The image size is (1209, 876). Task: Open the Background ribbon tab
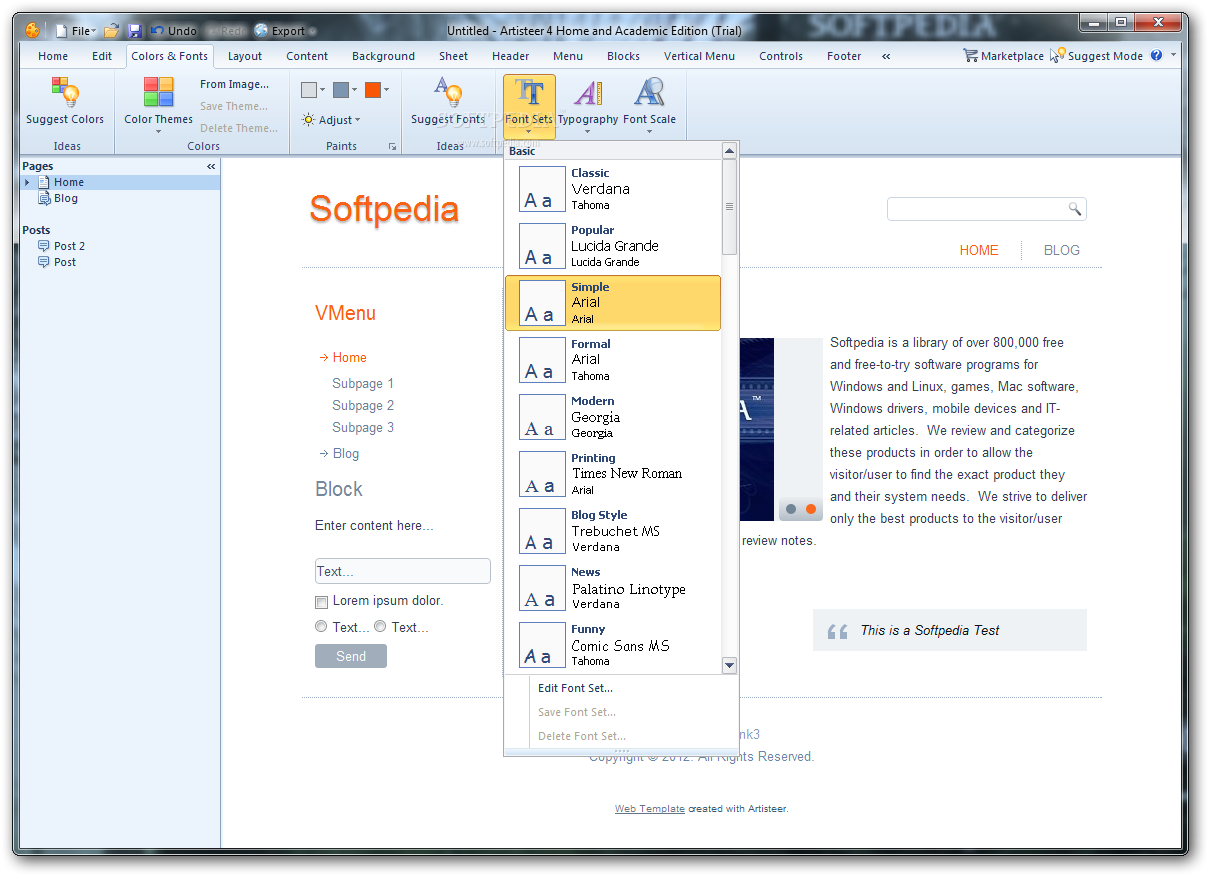tap(383, 56)
